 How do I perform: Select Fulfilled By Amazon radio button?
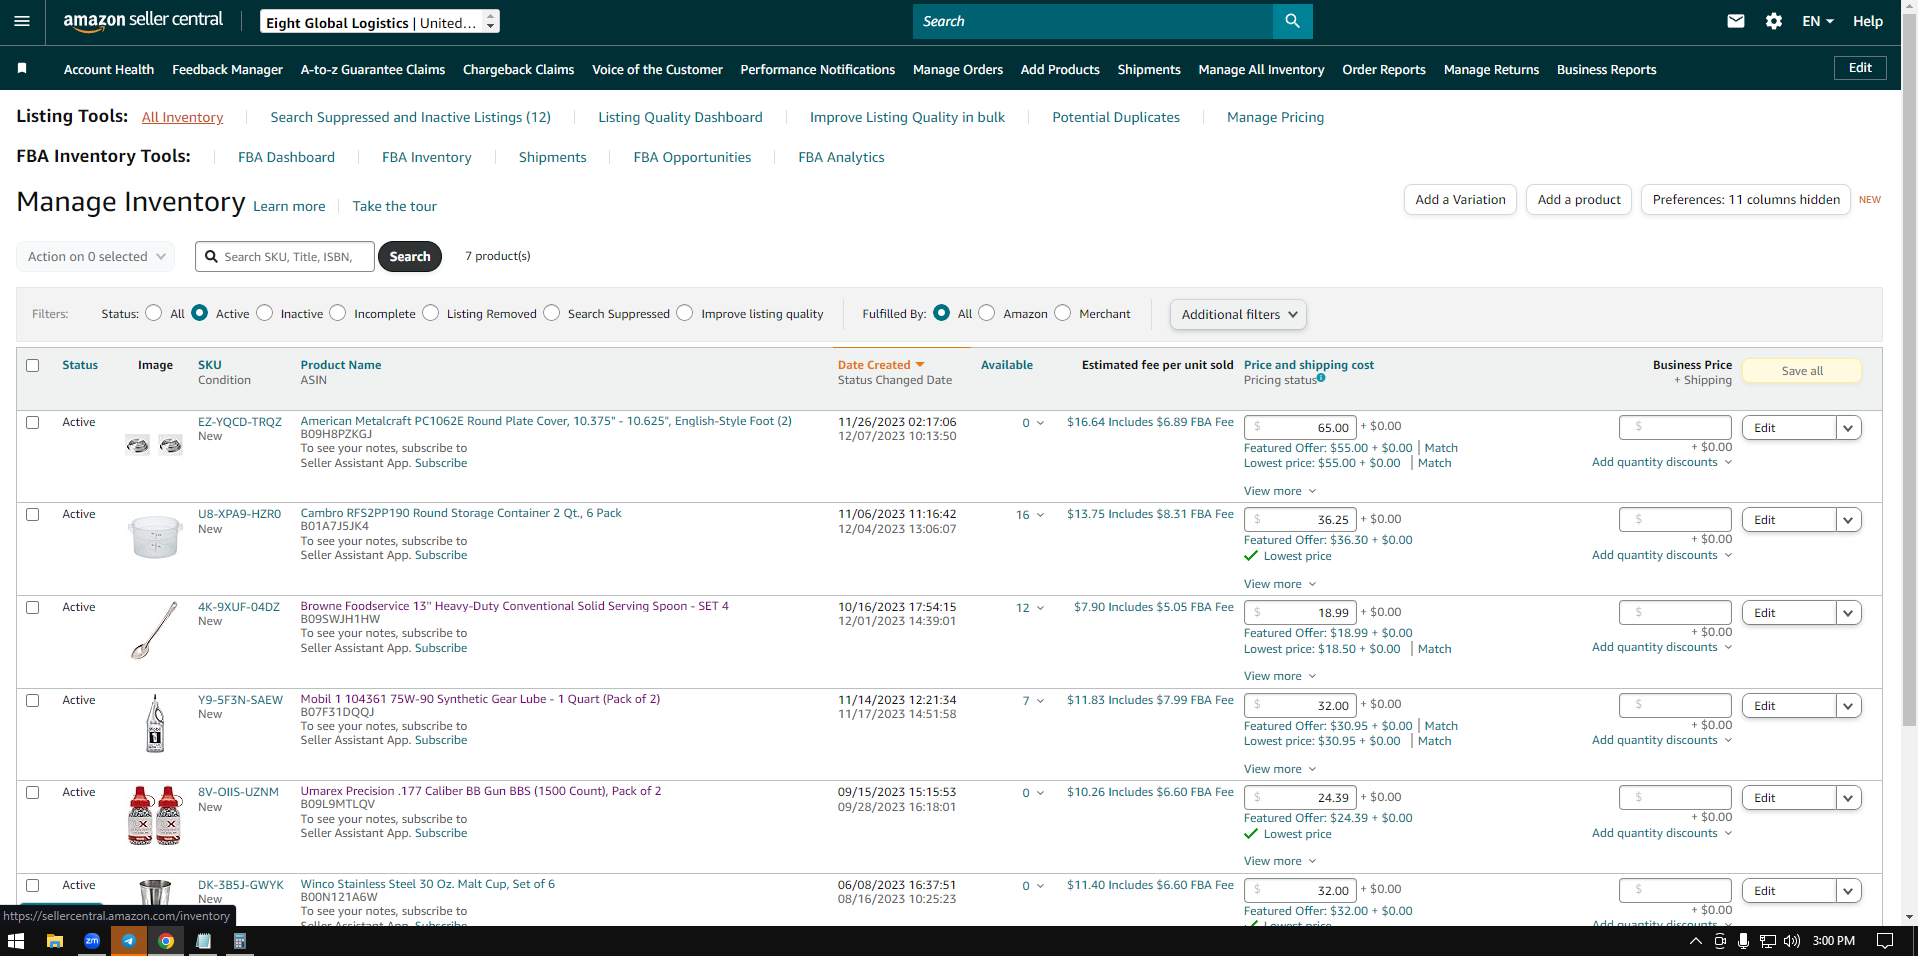tap(987, 313)
